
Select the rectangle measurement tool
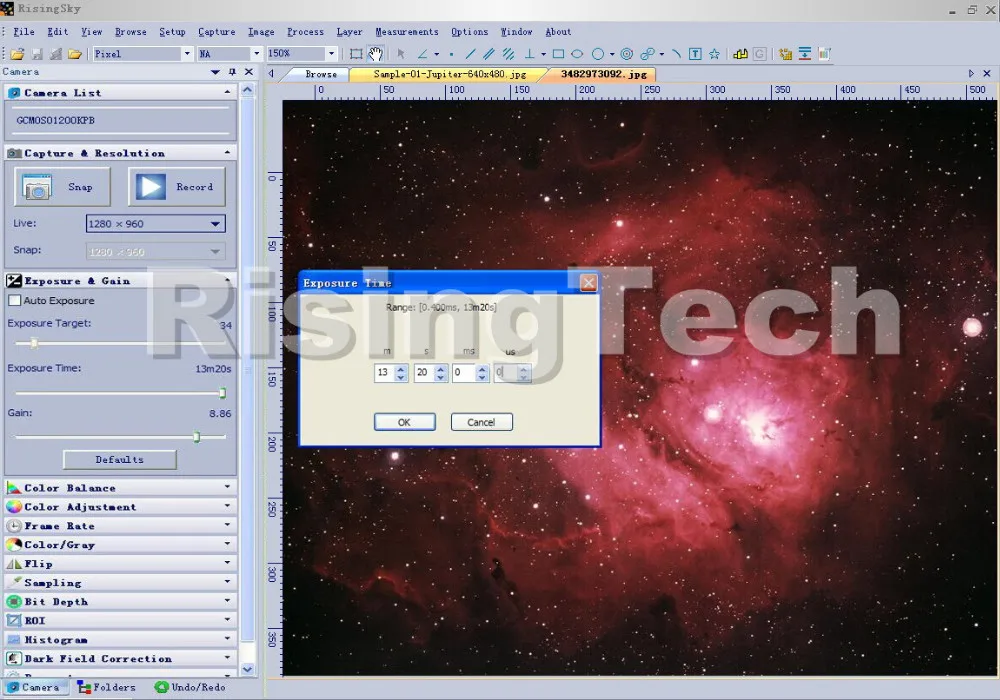point(559,54)
